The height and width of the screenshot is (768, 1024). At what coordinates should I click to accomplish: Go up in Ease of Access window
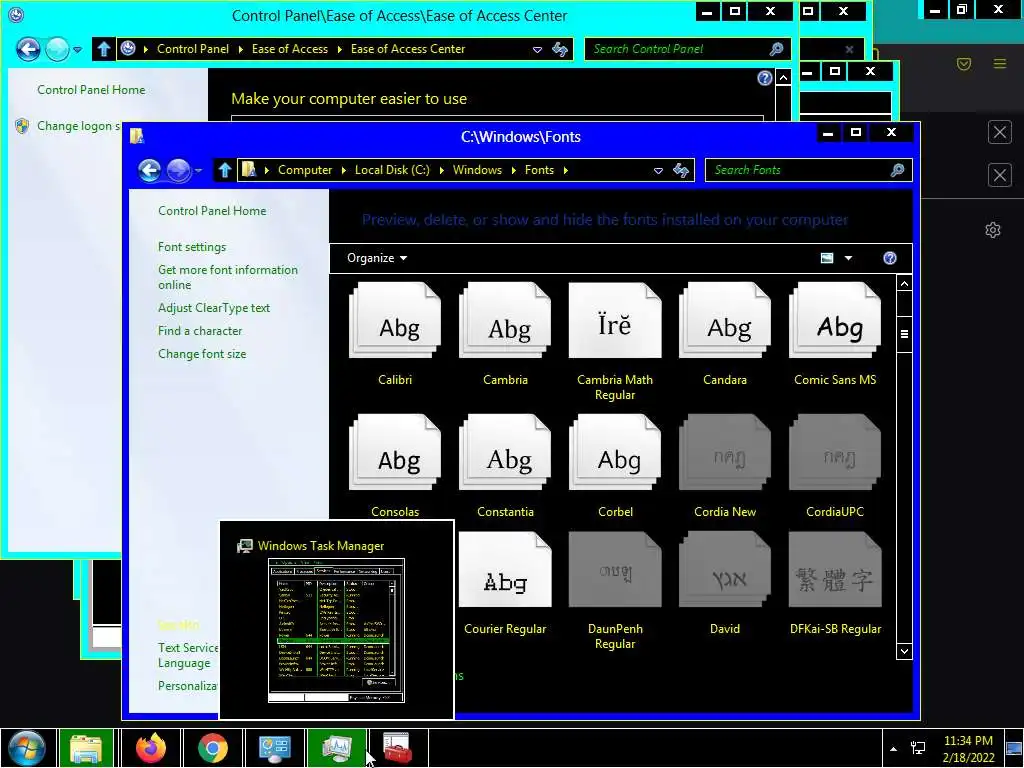point(103,49)
